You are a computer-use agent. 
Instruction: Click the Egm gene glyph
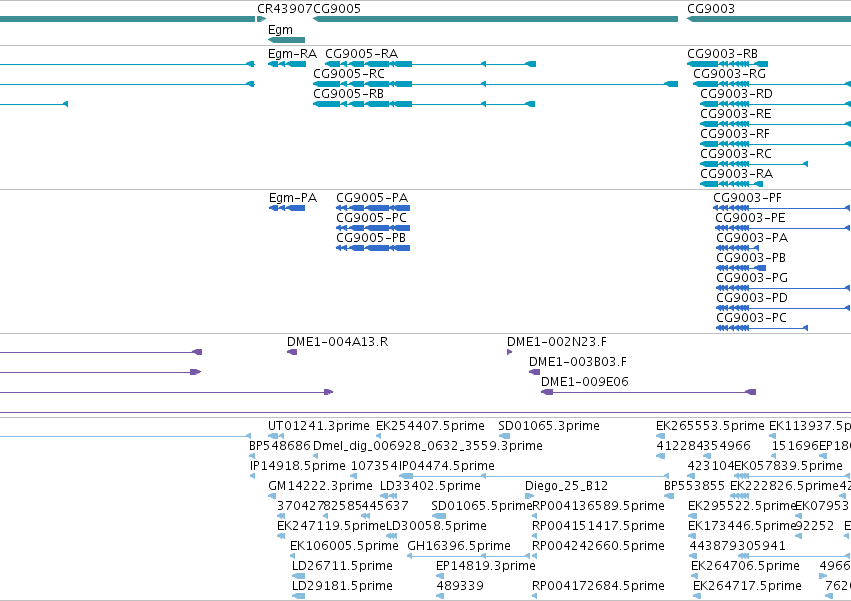pos(287,40)
